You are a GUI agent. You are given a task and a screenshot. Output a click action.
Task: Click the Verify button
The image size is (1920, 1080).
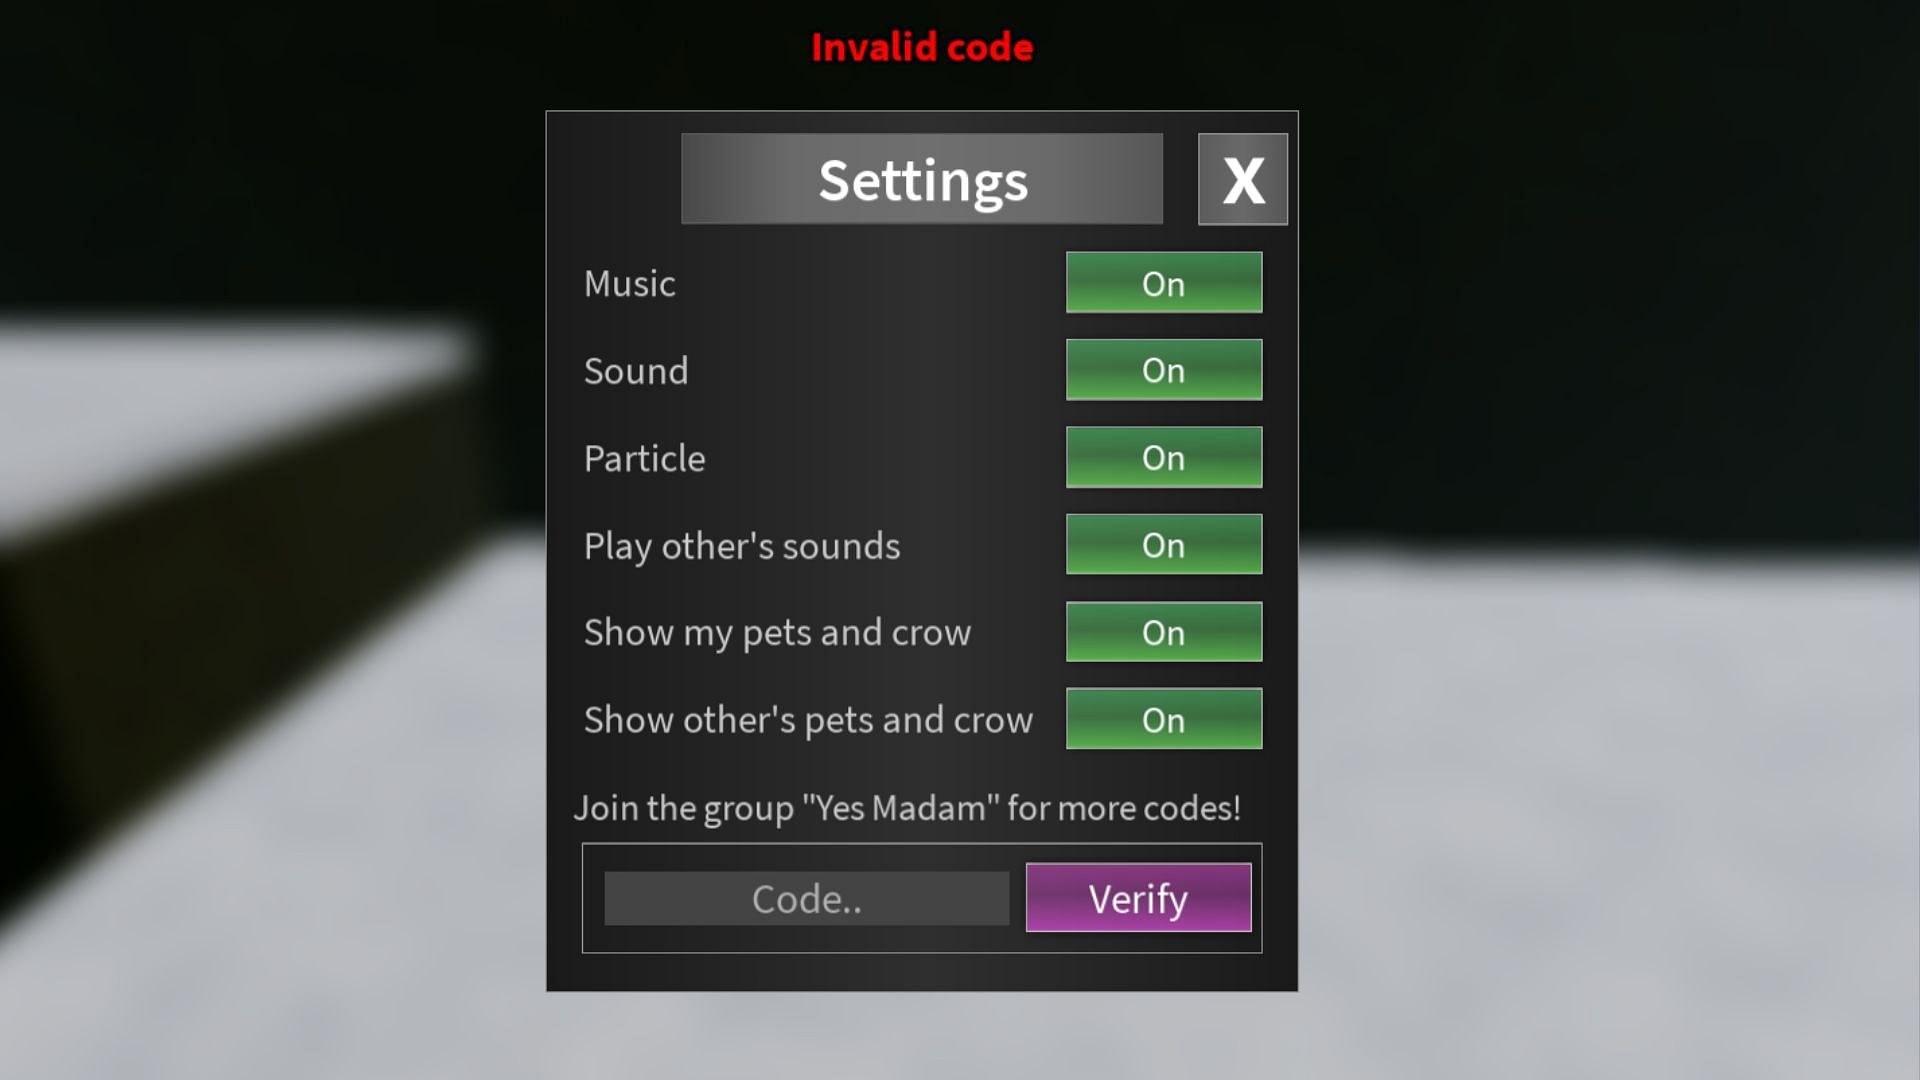pyautogui.click(x=1138, y=897)
